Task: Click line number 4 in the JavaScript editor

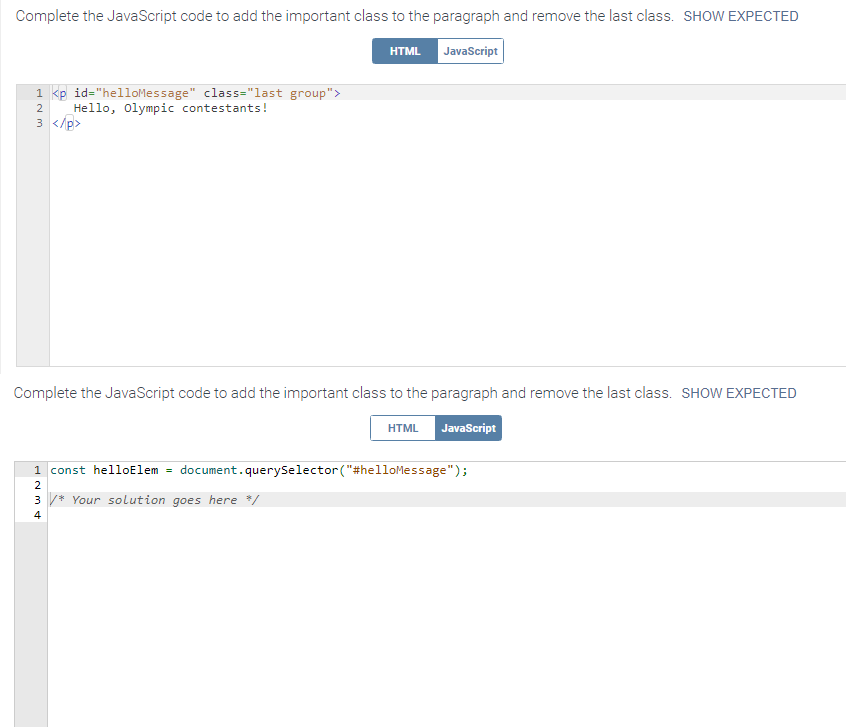Action: pos(37,514)
